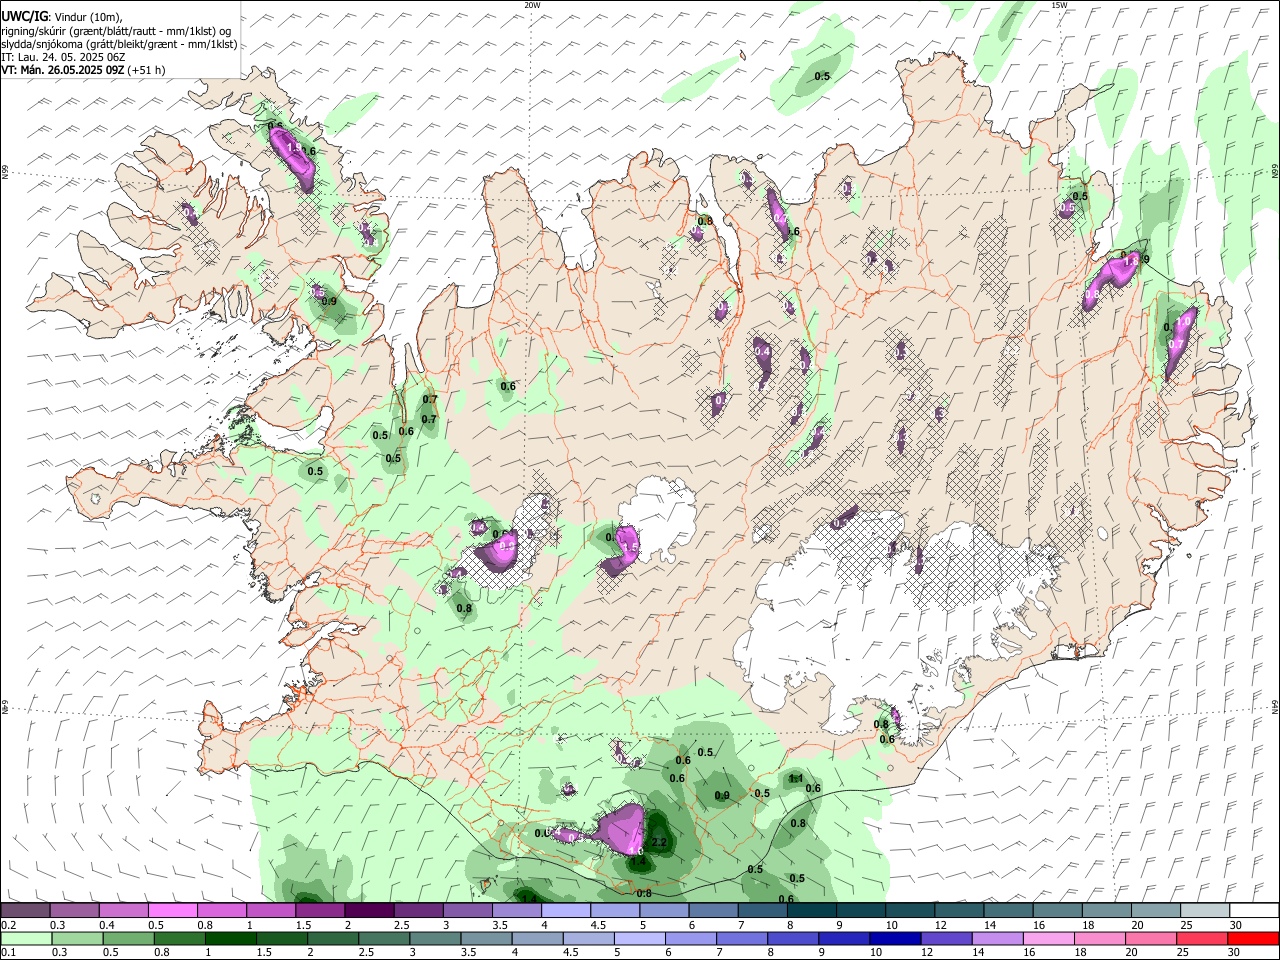Pick the darkest purple swatch labeled 2 in upper legend
1280x960 pixels.
[369, 911]
